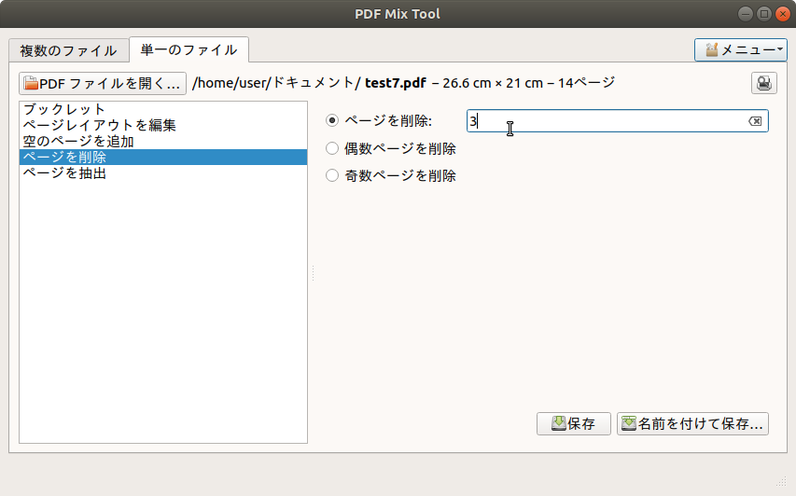This screenshot has width=796, height=496.
Task: Select the 単一のファイル tab
Action: click(189, 49)
